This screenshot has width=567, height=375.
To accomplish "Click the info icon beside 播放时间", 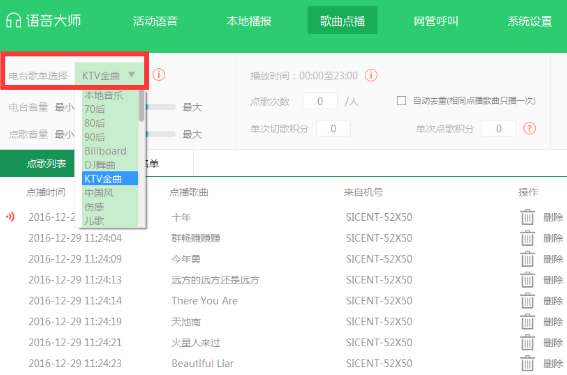I will pos(371,76).
